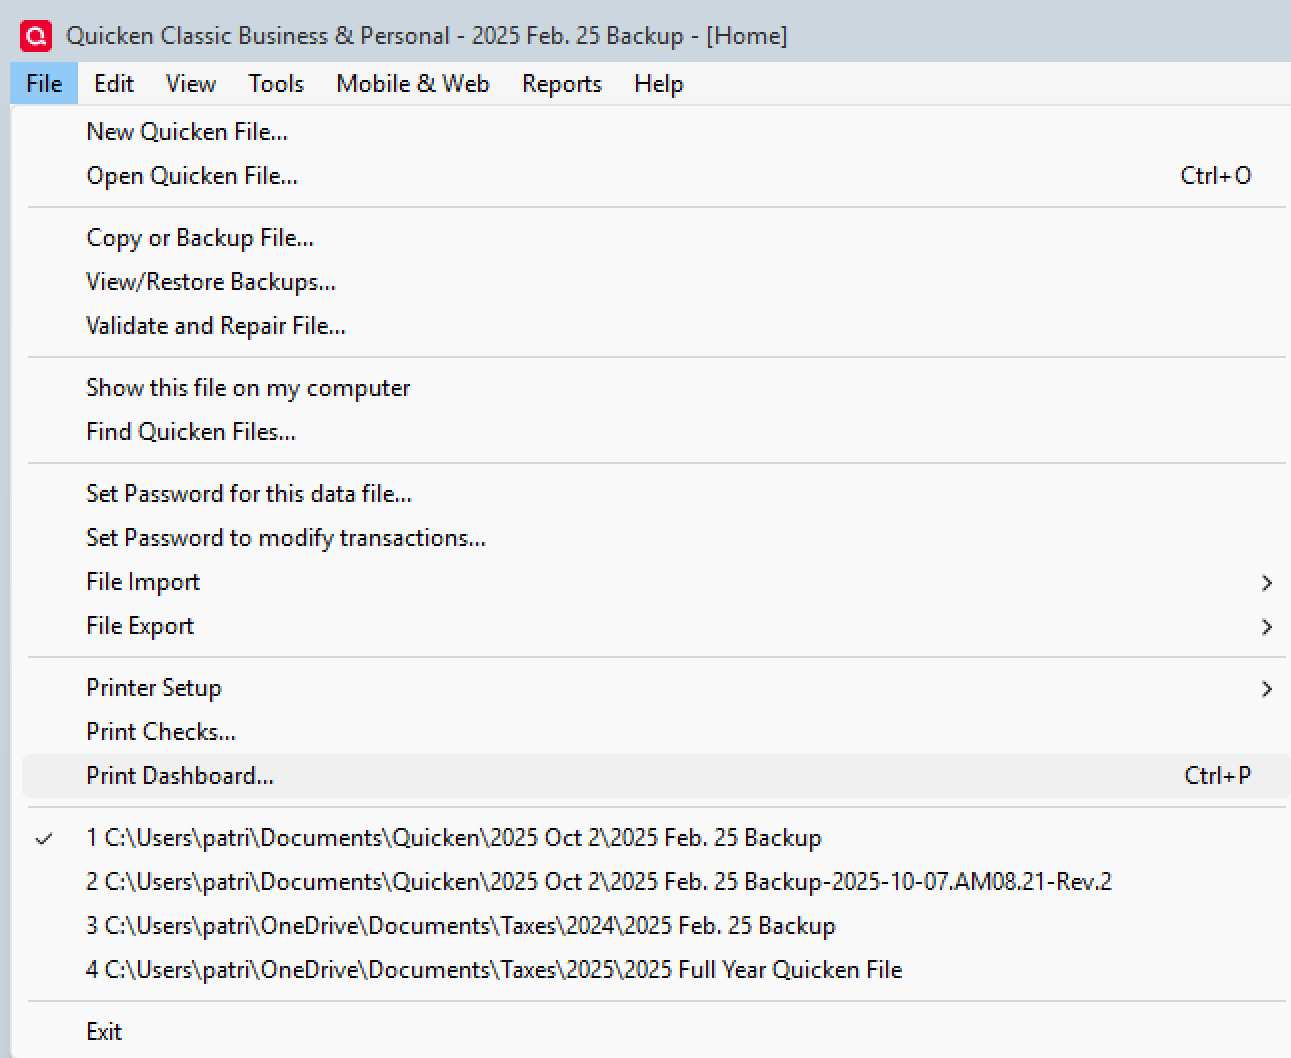
Task: Expand the Printer Setup submenu
Action: [656, 688]
